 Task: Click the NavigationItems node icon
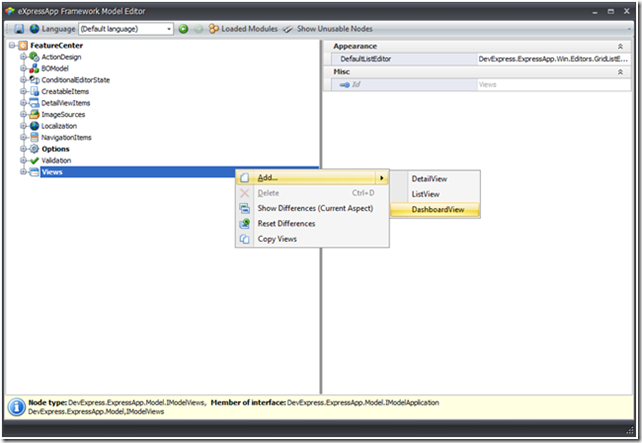[34, 137]
